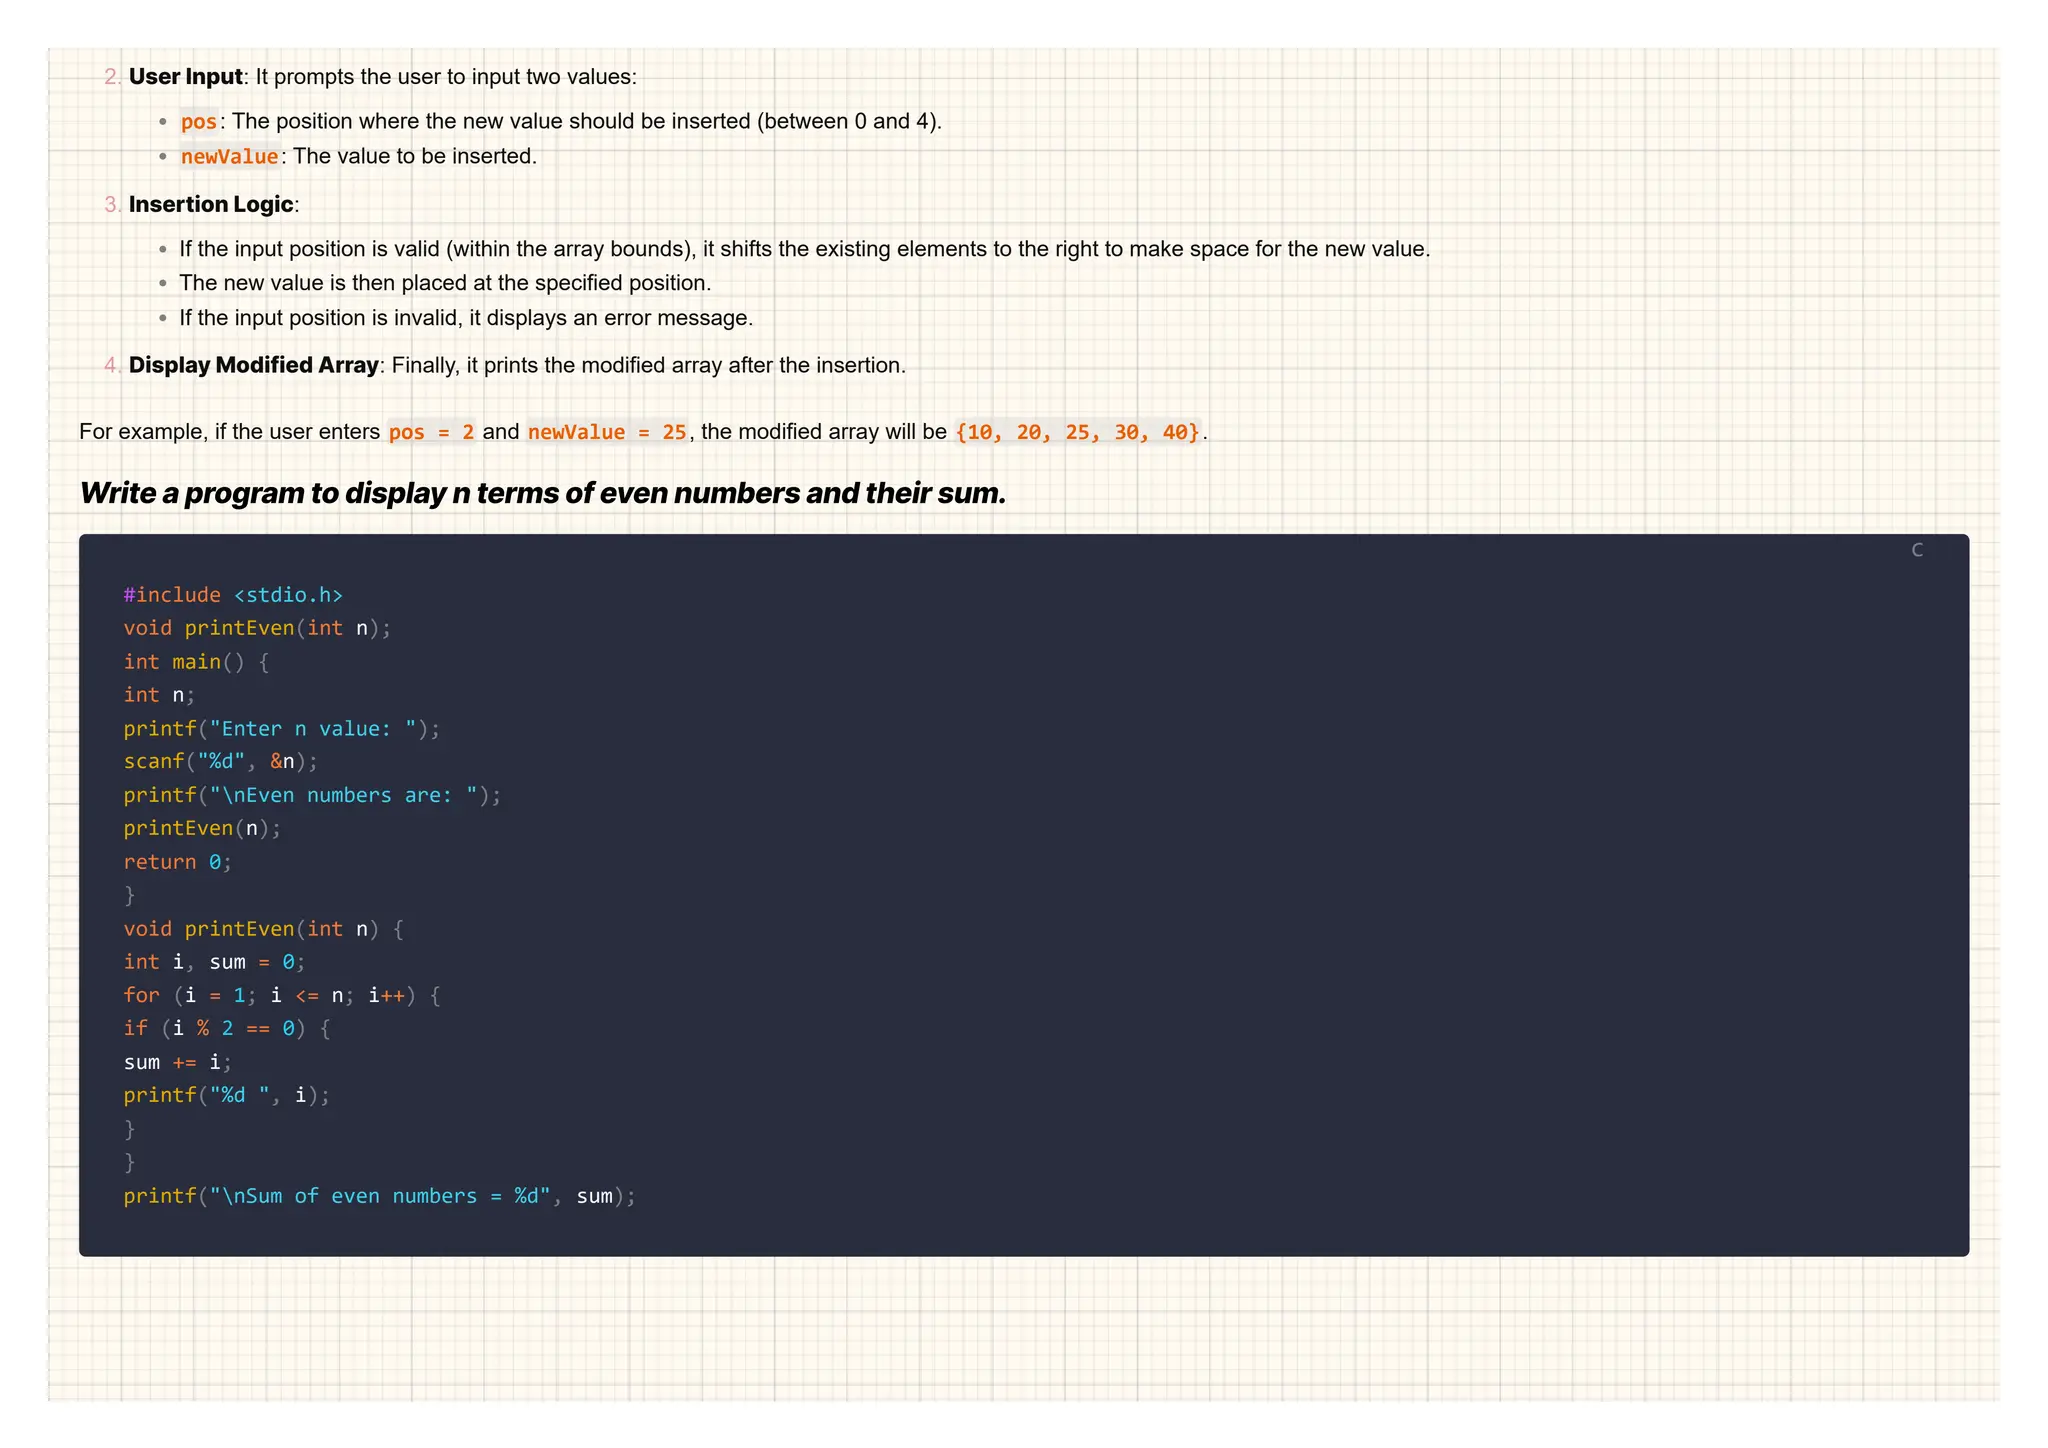Click the 'Even numbers are' printf line
The height and width of the screenshot is (1448, 2048).
312,796
